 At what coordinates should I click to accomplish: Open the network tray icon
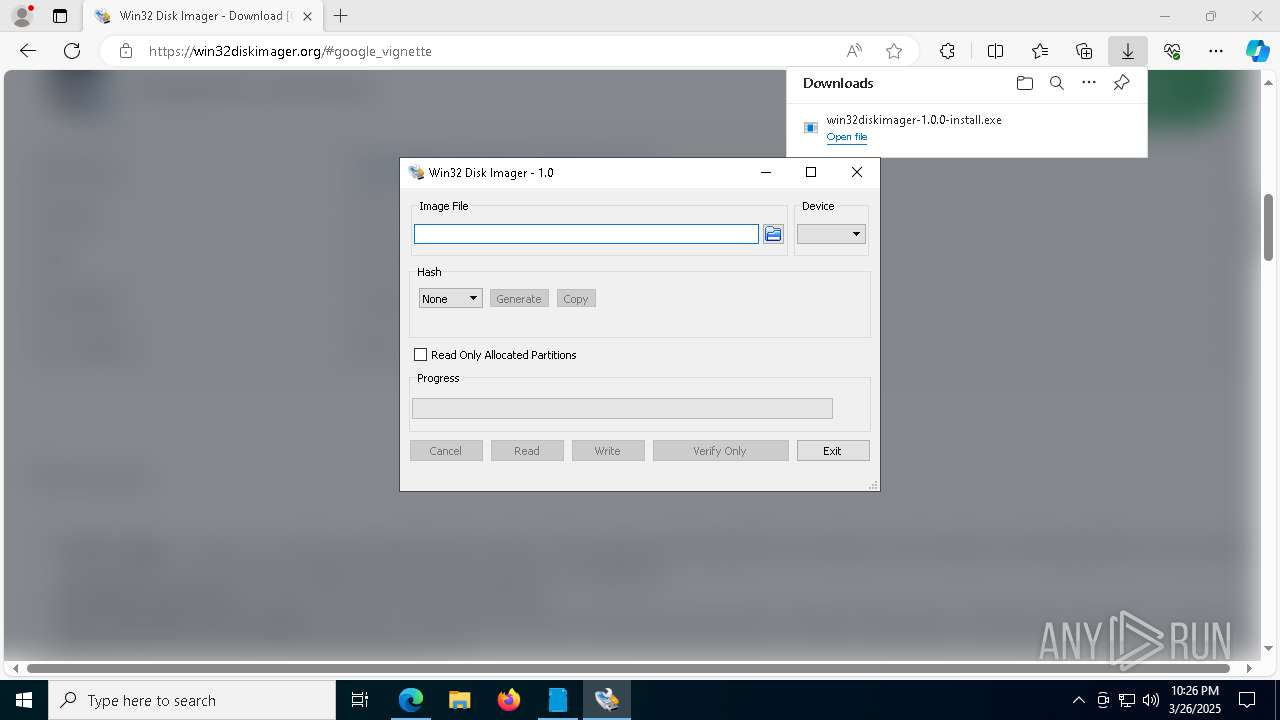[1127, 700]
